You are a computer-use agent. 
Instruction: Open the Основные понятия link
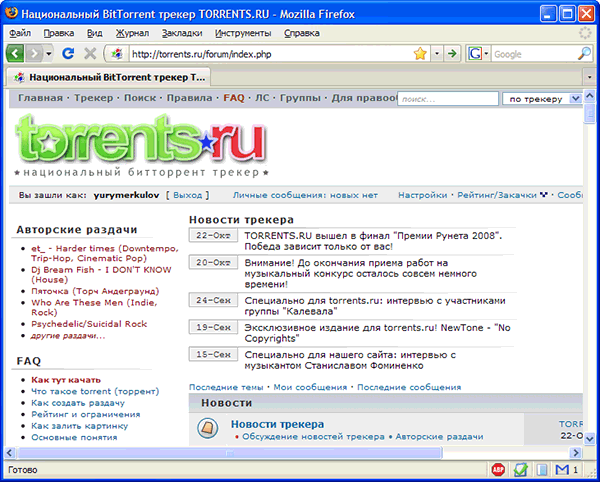(x=74, y=437)
